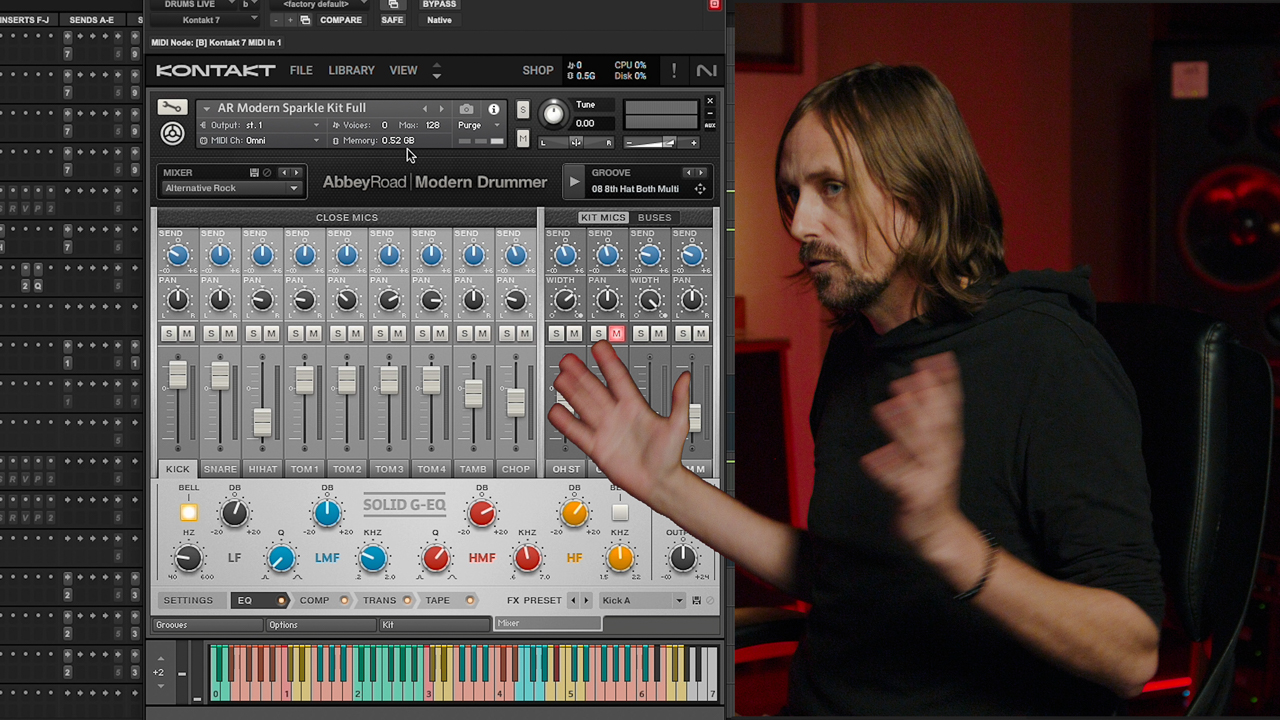Click the mixer preset reset icon
Image resolution: width=1280 pixels, height=720 pixels.
click(x=266, y=173)
